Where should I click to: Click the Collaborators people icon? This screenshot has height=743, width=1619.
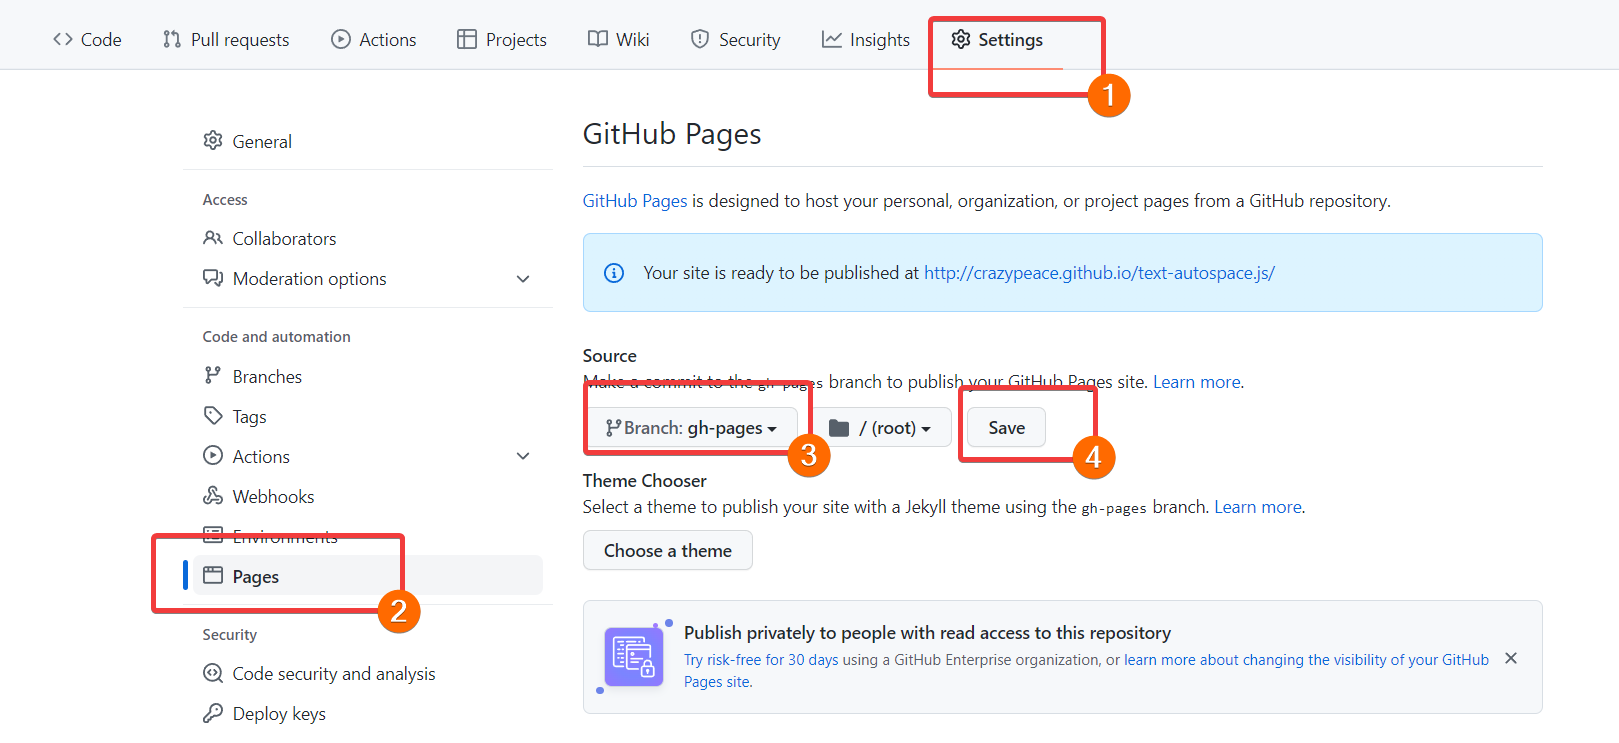[x=213, y=238]
